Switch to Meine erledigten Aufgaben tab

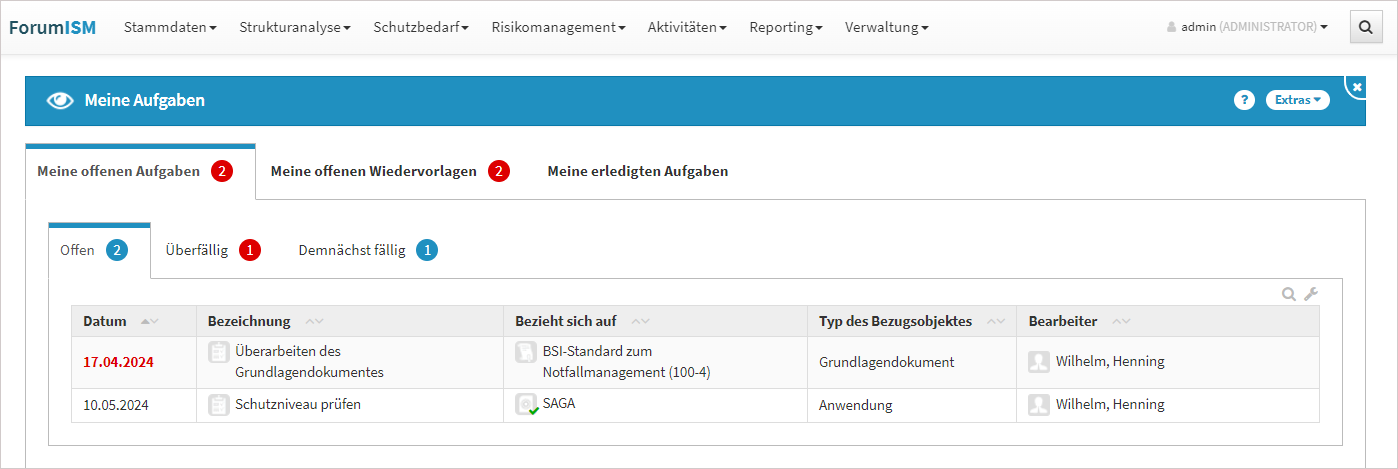point(637,171)
